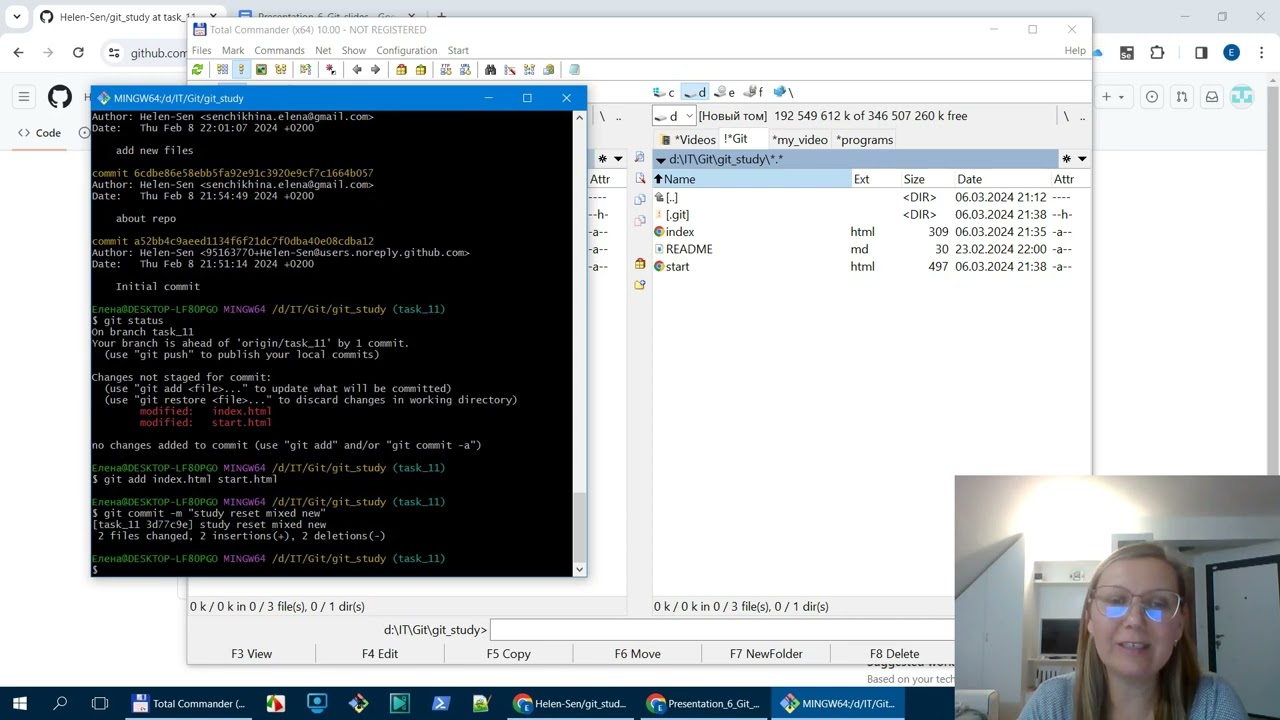This screenshot has width=1280, height=720.
Task: Click the F3 View button
Action: point(251,654)
